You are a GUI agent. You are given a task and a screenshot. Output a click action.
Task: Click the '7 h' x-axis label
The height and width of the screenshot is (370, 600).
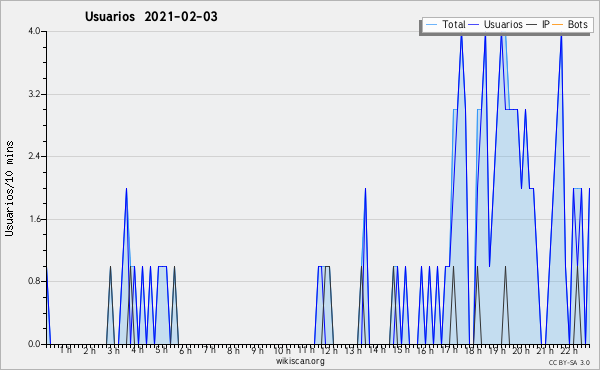click(x=209, y=350)
